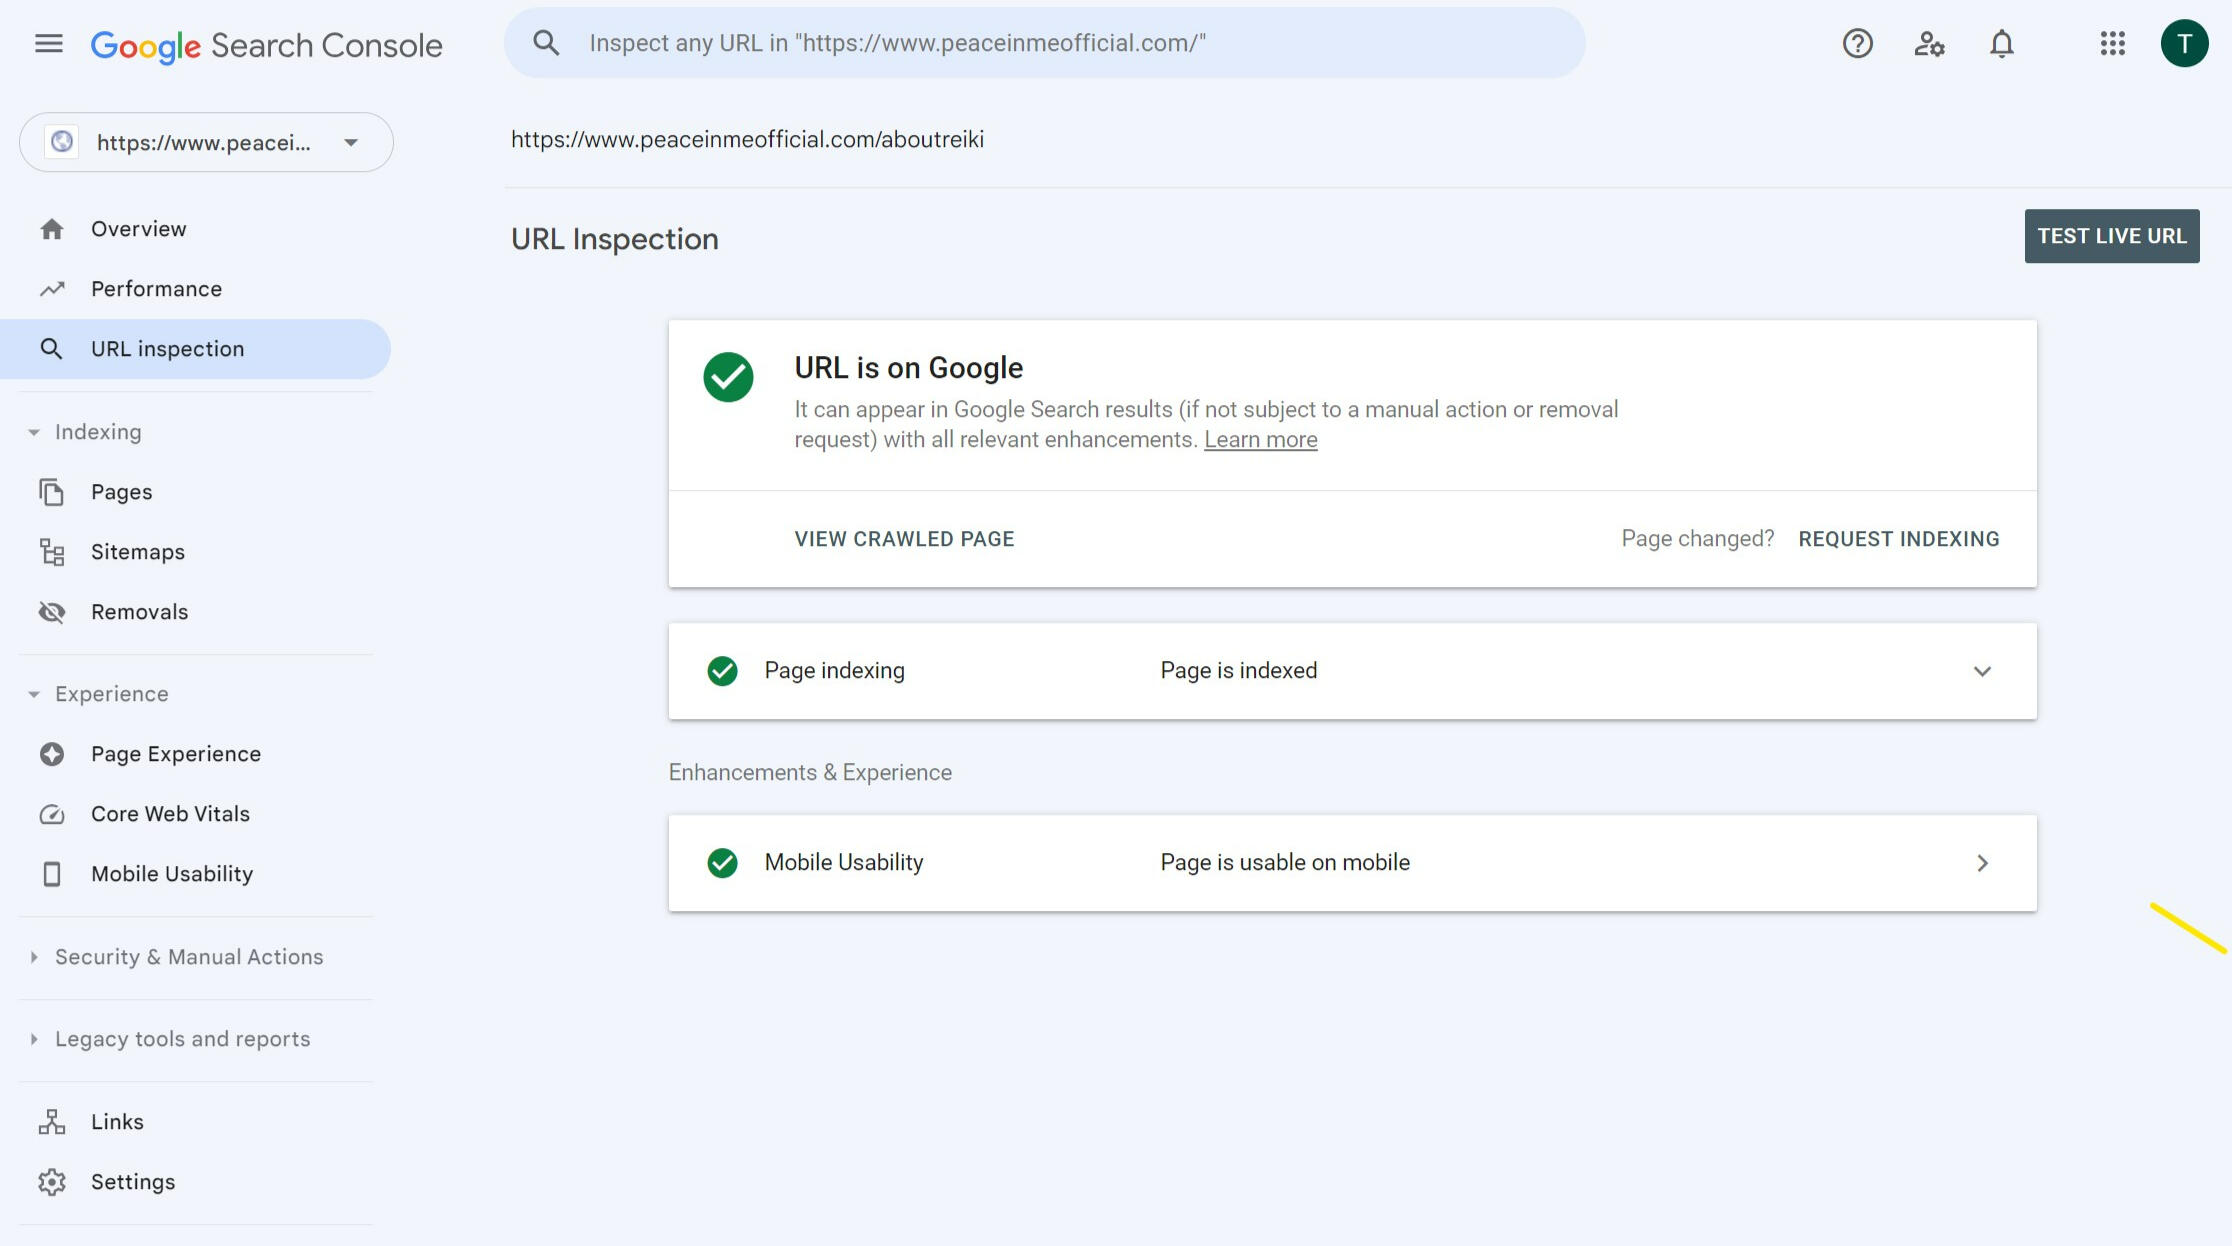
Task: Click the account avatar T
Action: 2184,44
